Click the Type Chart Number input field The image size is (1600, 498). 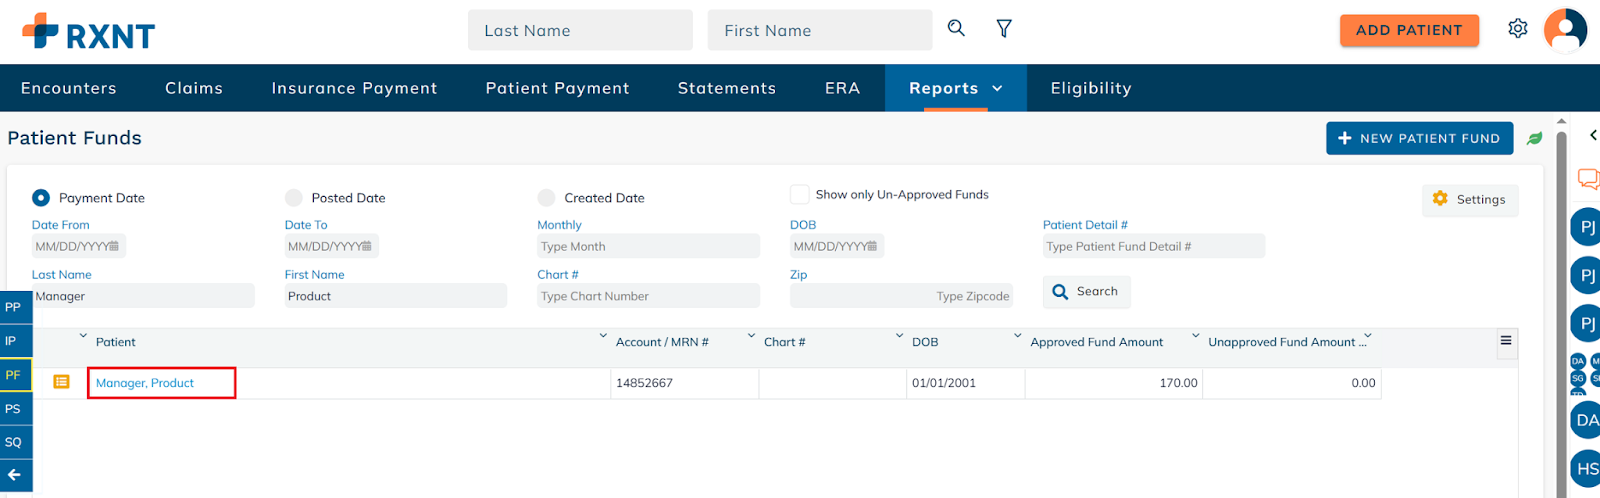(x=647, y=296)
